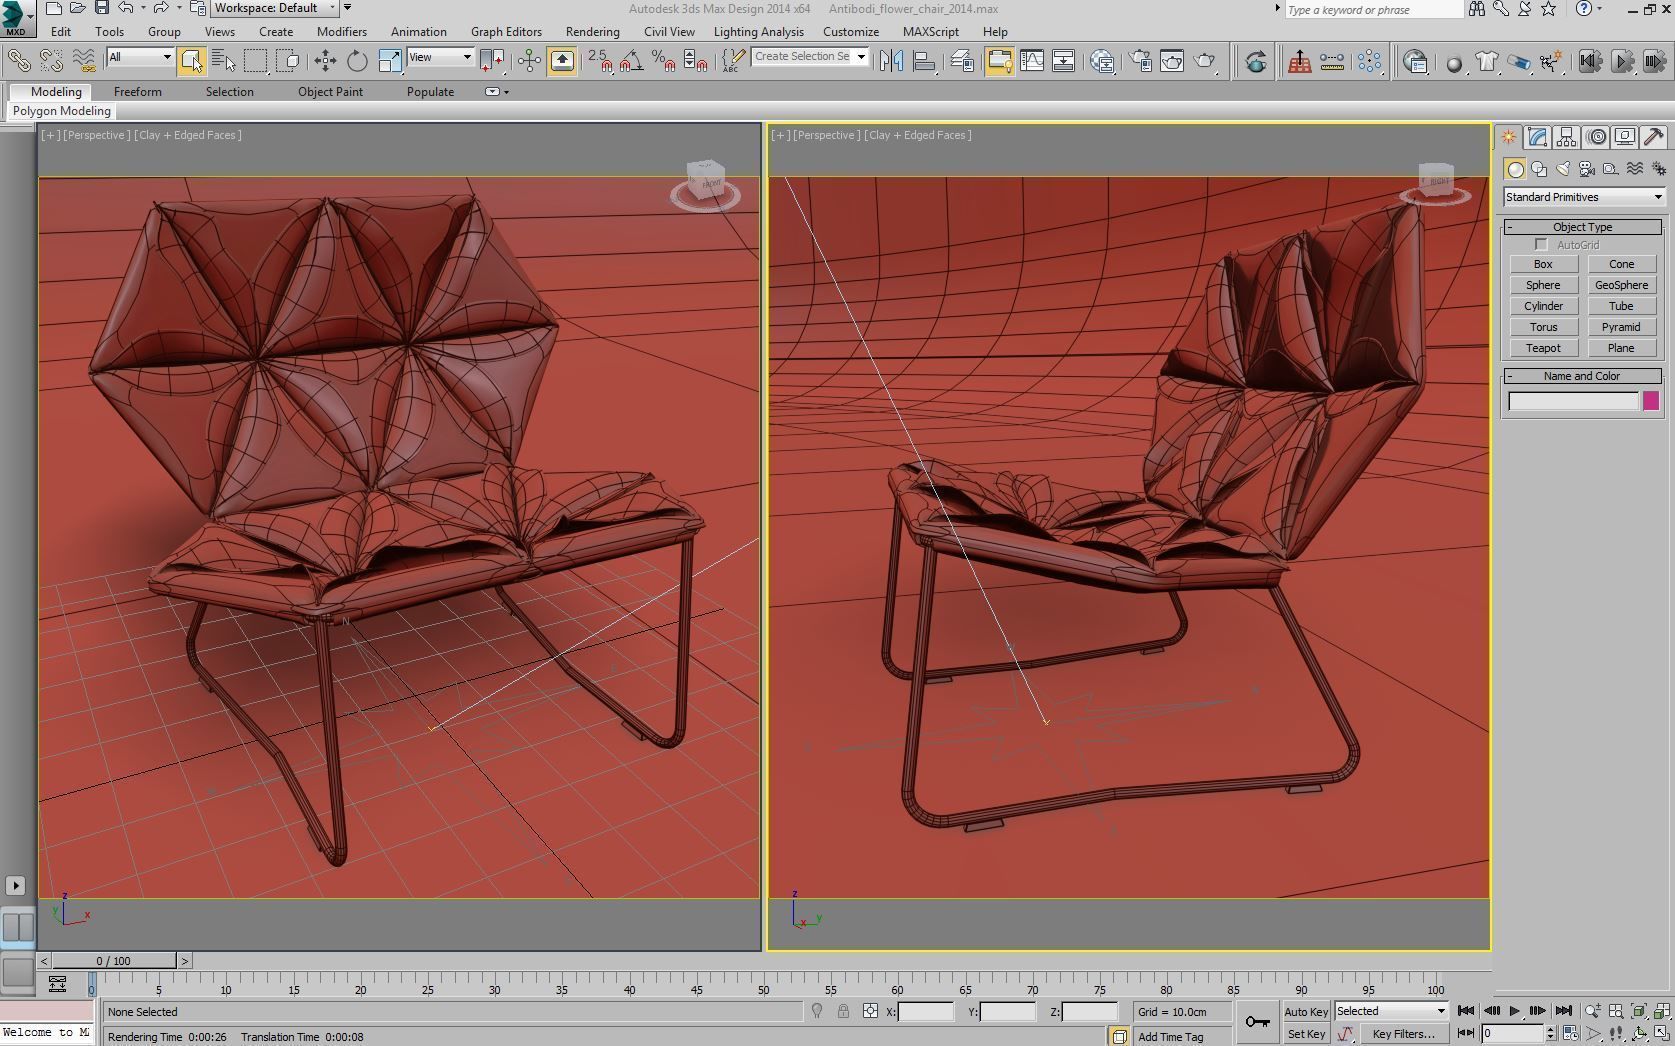The width and height of the screenshot is (1675, 1046).
Task: Select the Lights category icon
Action: [x=1563, y=169]
